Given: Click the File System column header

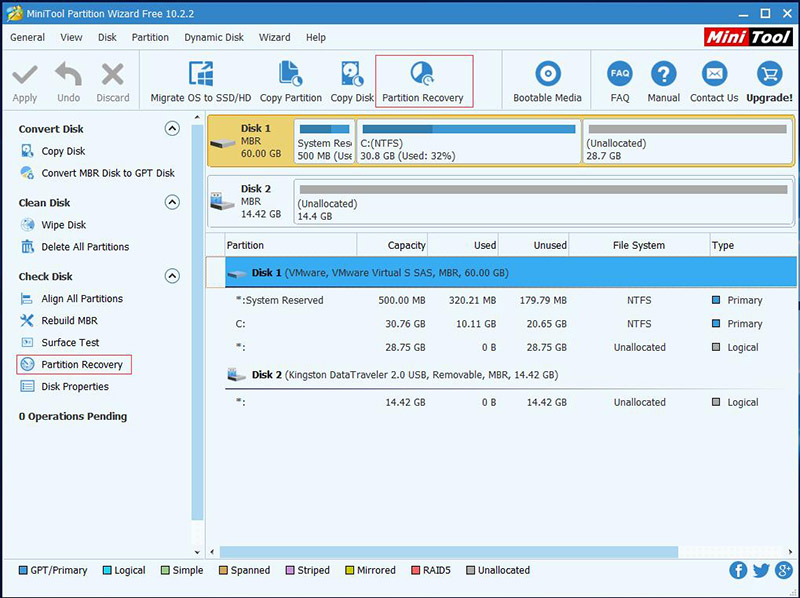Looking at the screenshot, I should click(x=640, y=245).
